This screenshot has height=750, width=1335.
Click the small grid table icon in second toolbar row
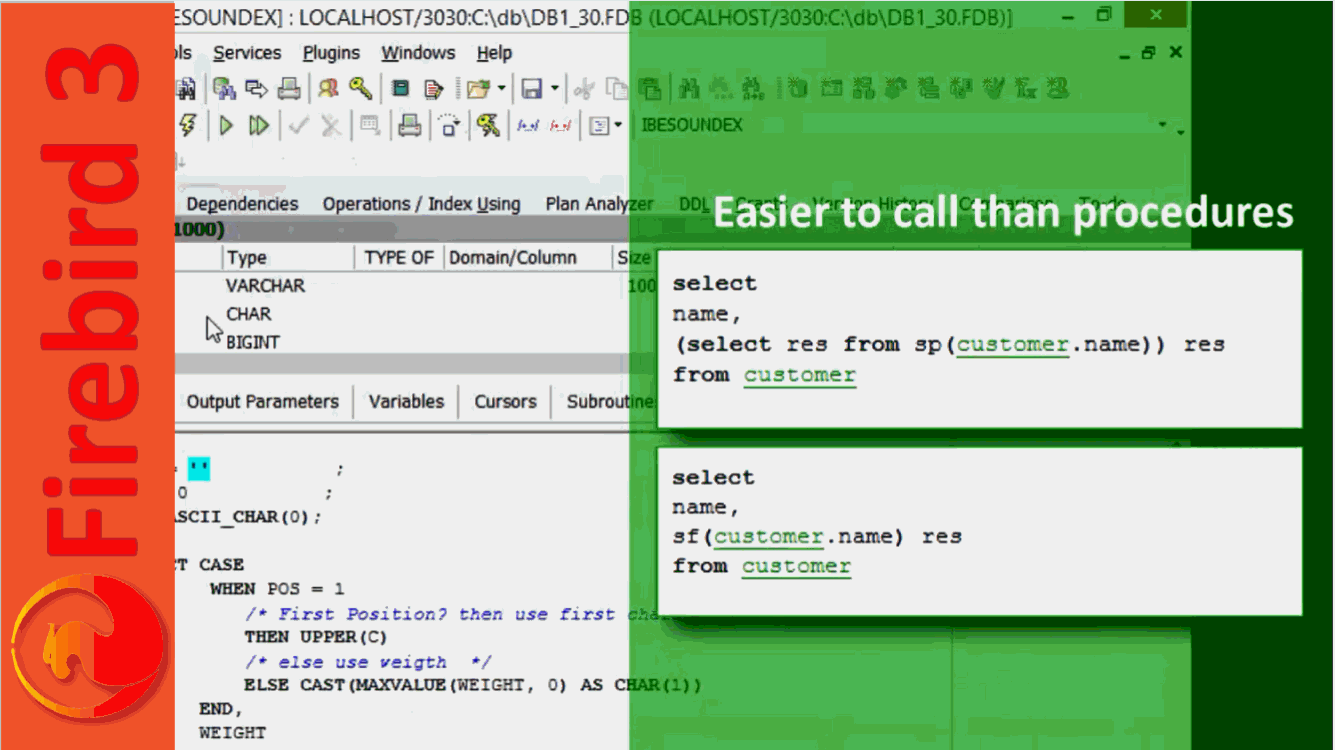coord(370,125)
